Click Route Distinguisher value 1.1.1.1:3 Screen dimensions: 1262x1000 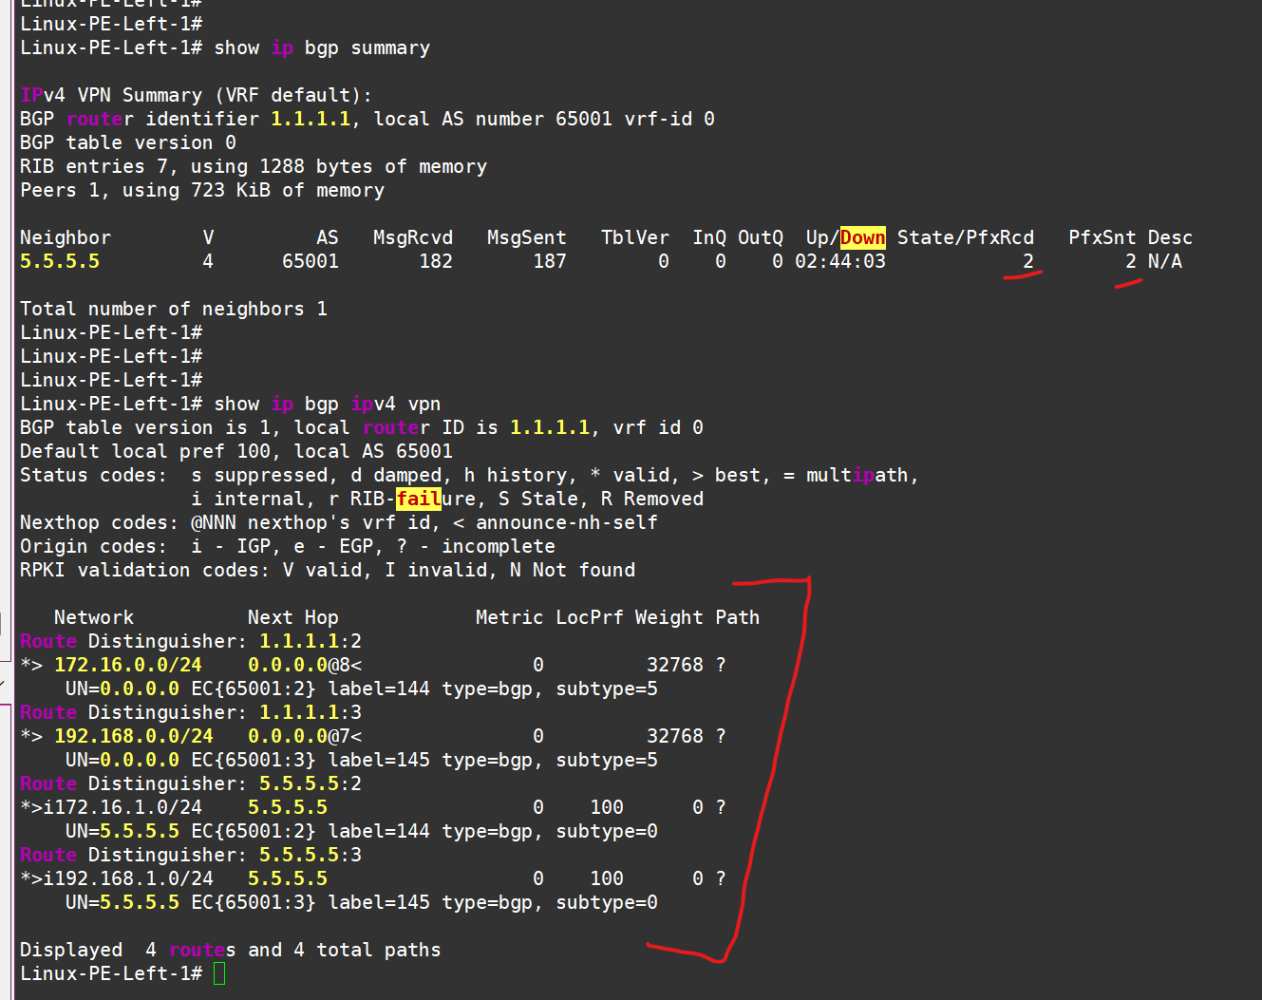pyautogui.click(x=310, y=712)
